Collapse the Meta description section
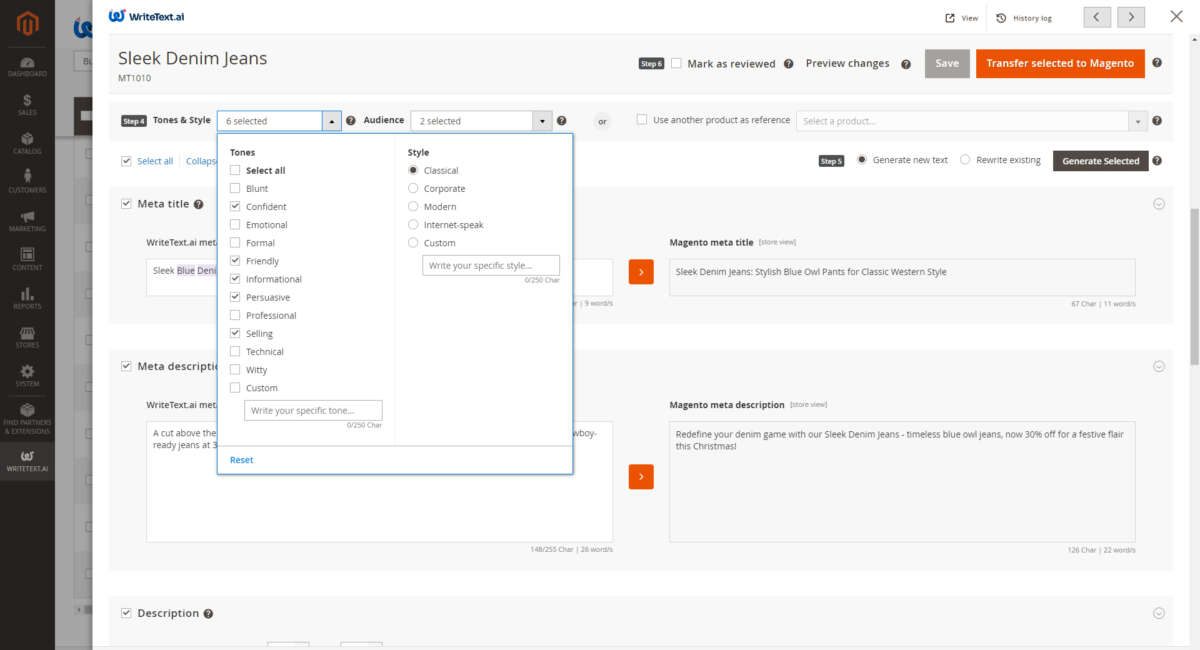1200x650 pixels. (x=1159, y=366)
